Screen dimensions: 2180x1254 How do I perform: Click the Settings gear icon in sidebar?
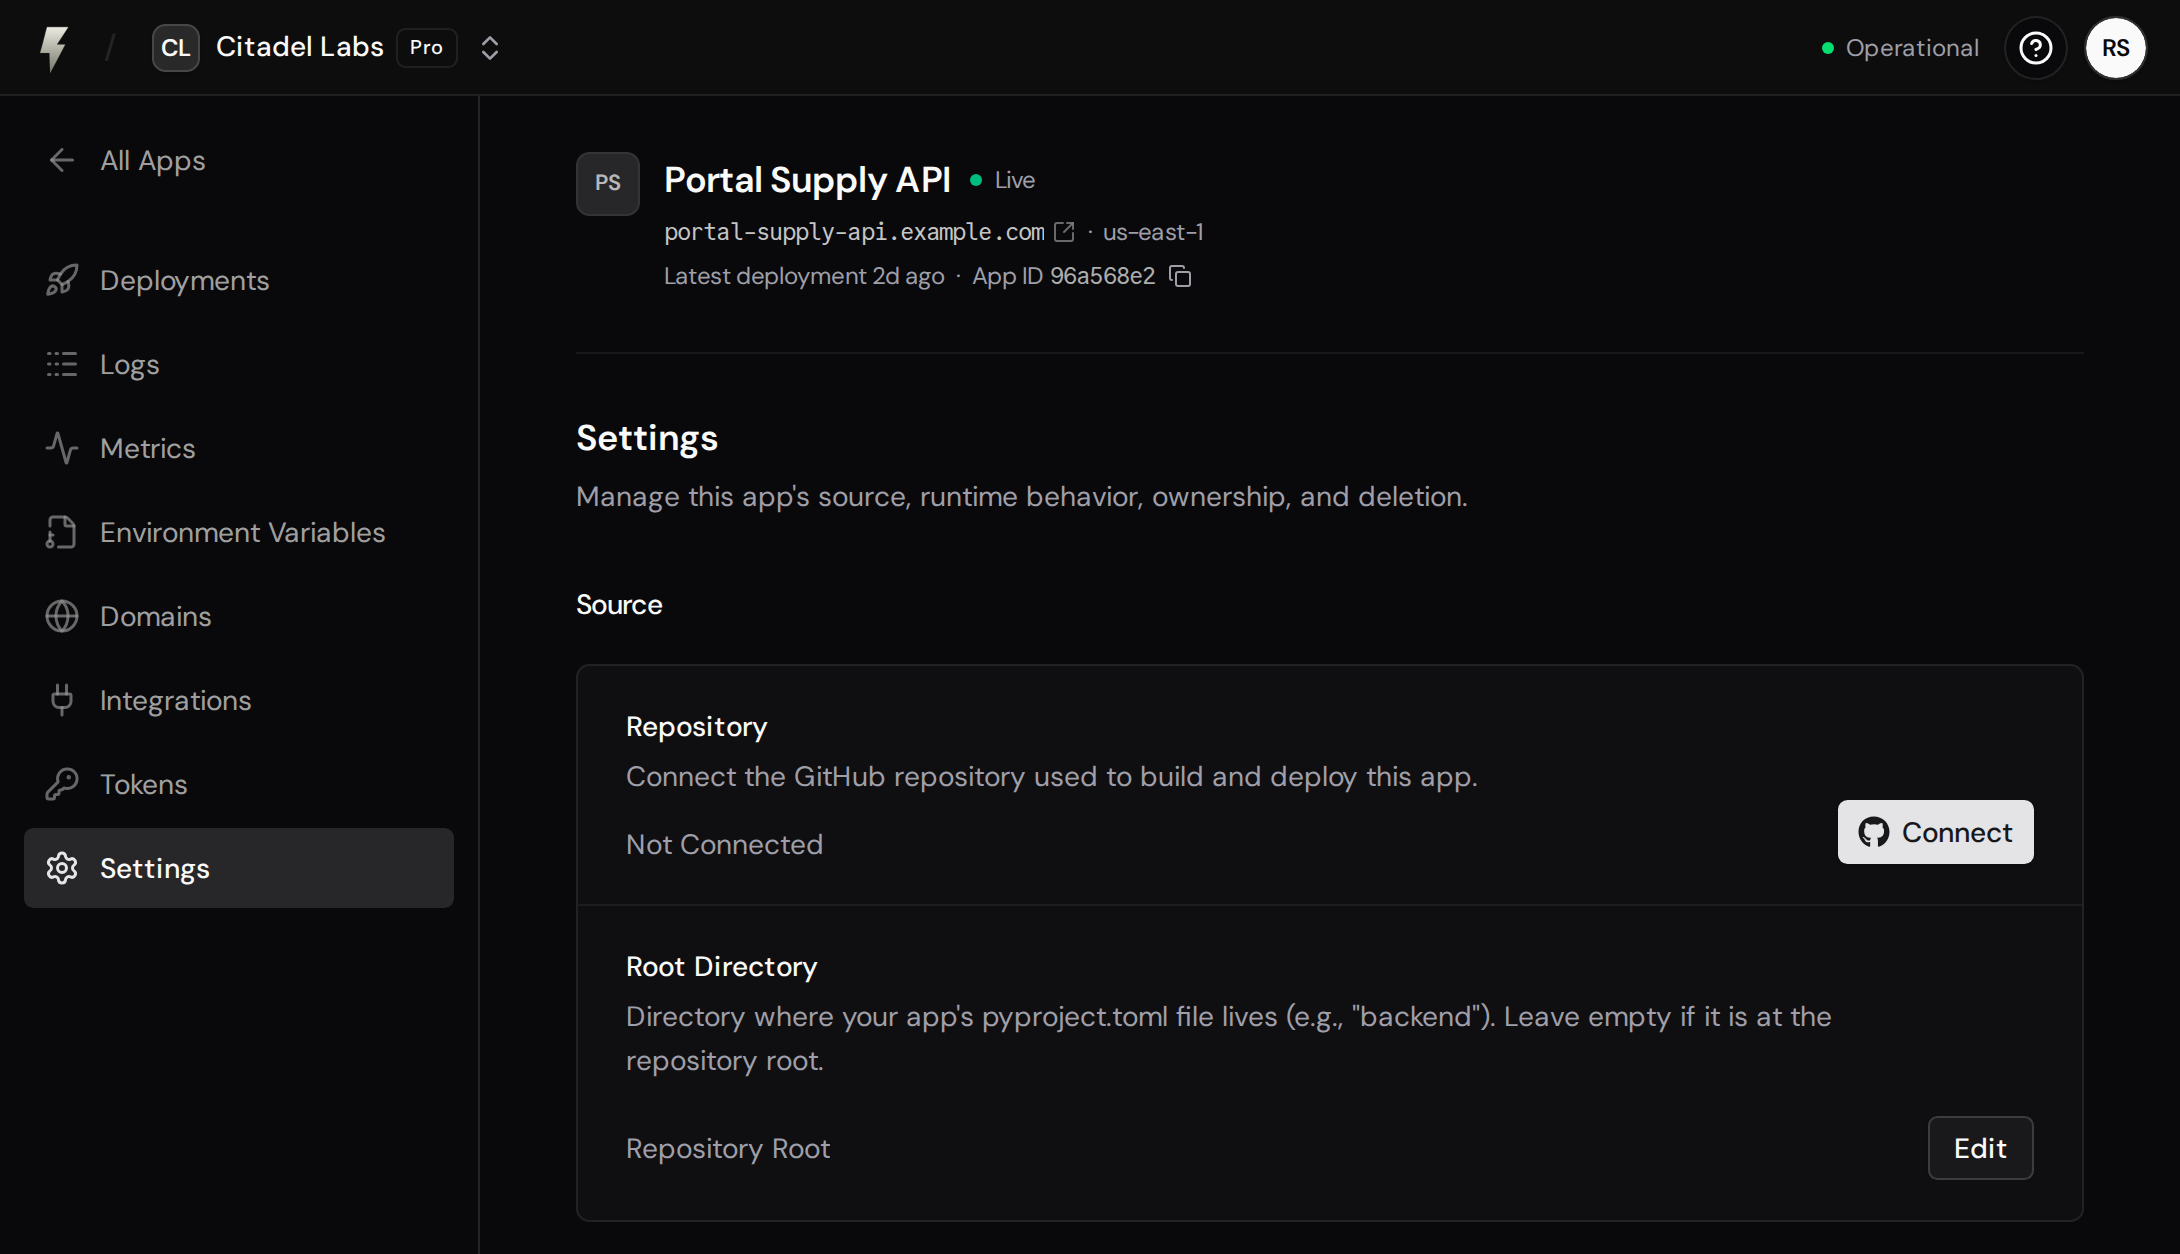[x=62, y=868]
